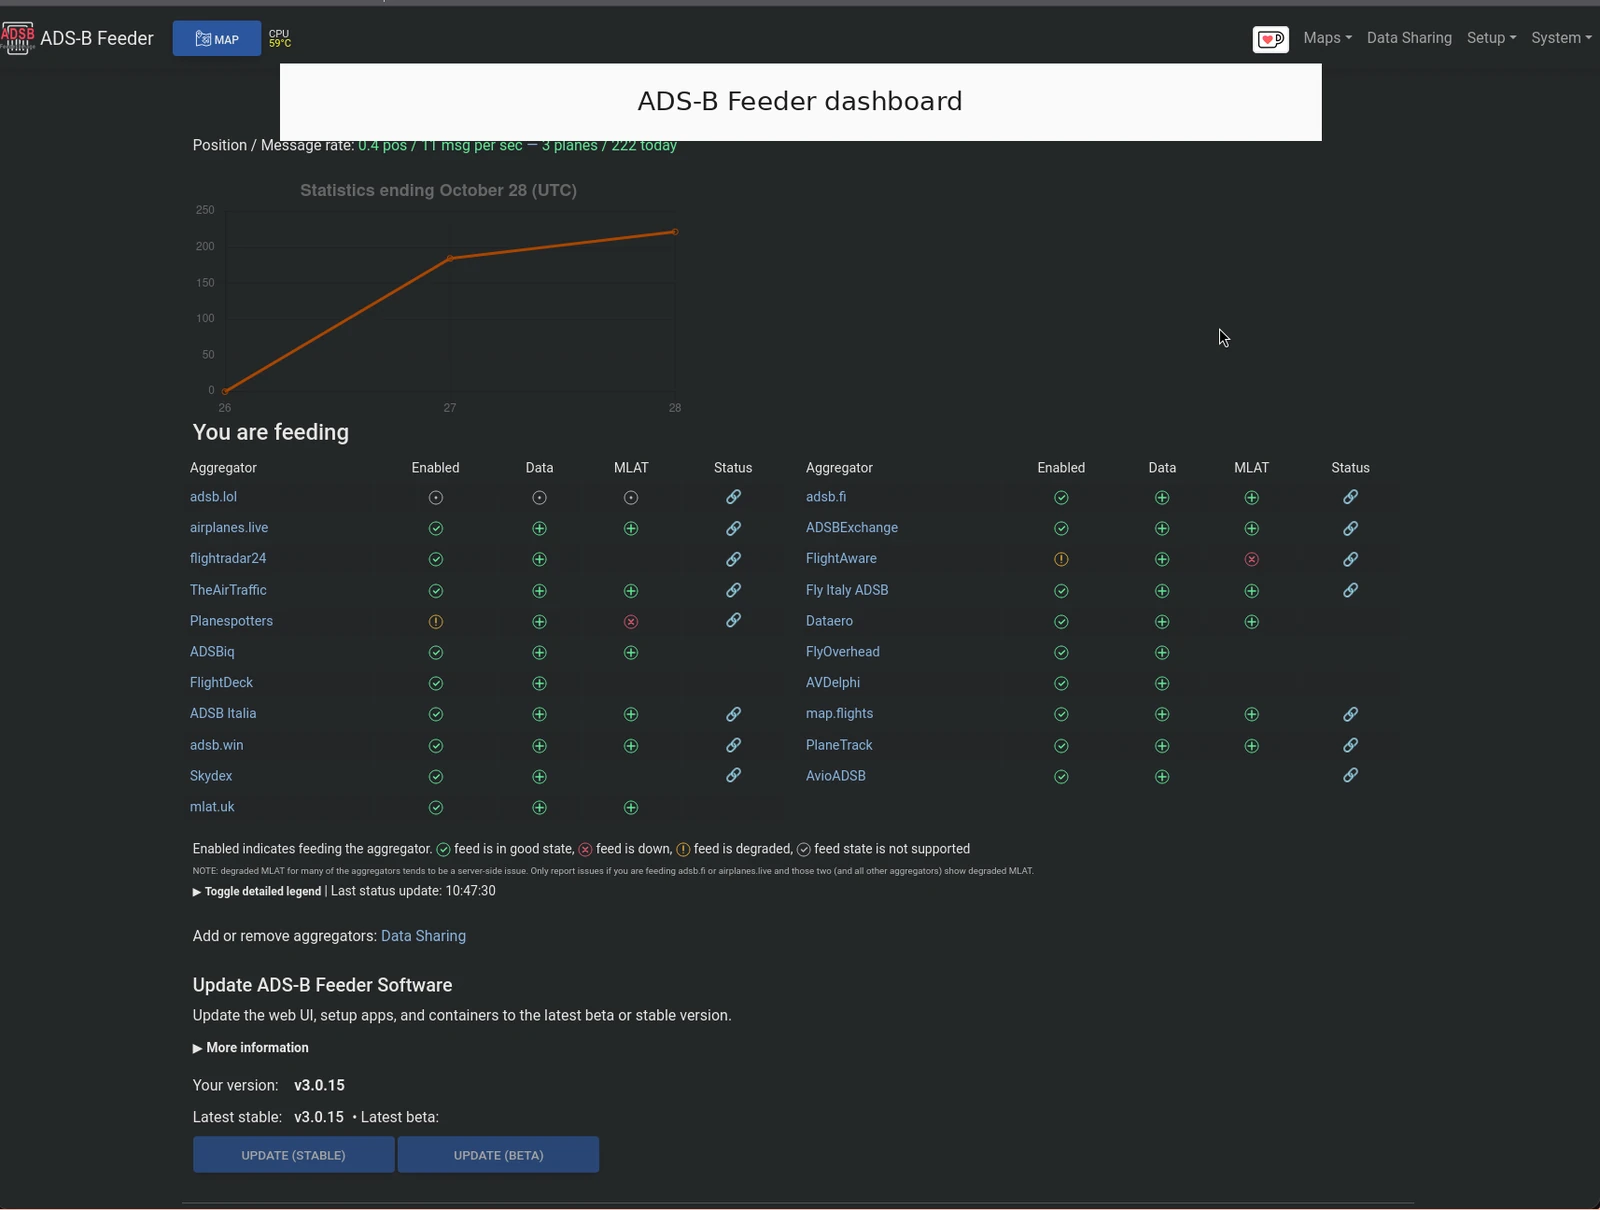The image size is (1600, 1210).
Task: Open the System dropdown menu
Action: click(x=1561, y=38)
